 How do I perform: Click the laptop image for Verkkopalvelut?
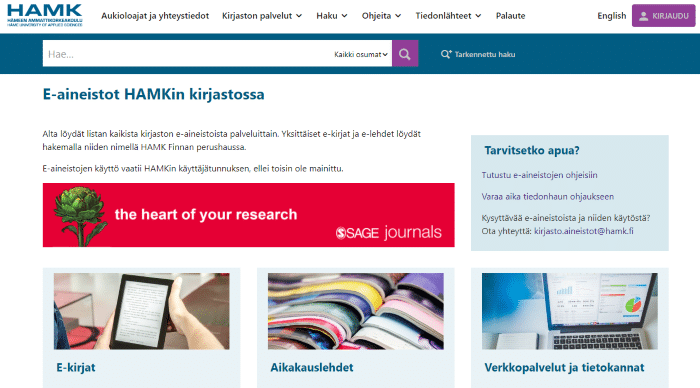pos(570,311)
